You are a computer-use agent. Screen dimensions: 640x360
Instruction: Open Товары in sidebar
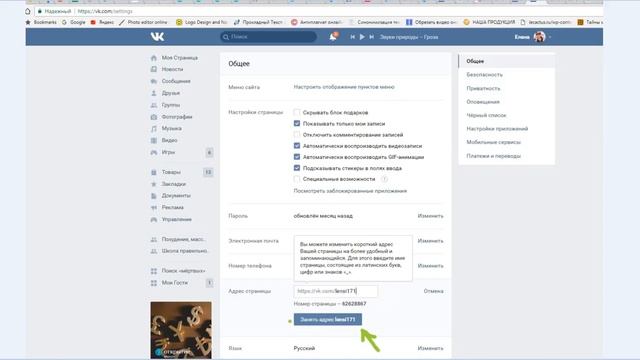[171, 172]
